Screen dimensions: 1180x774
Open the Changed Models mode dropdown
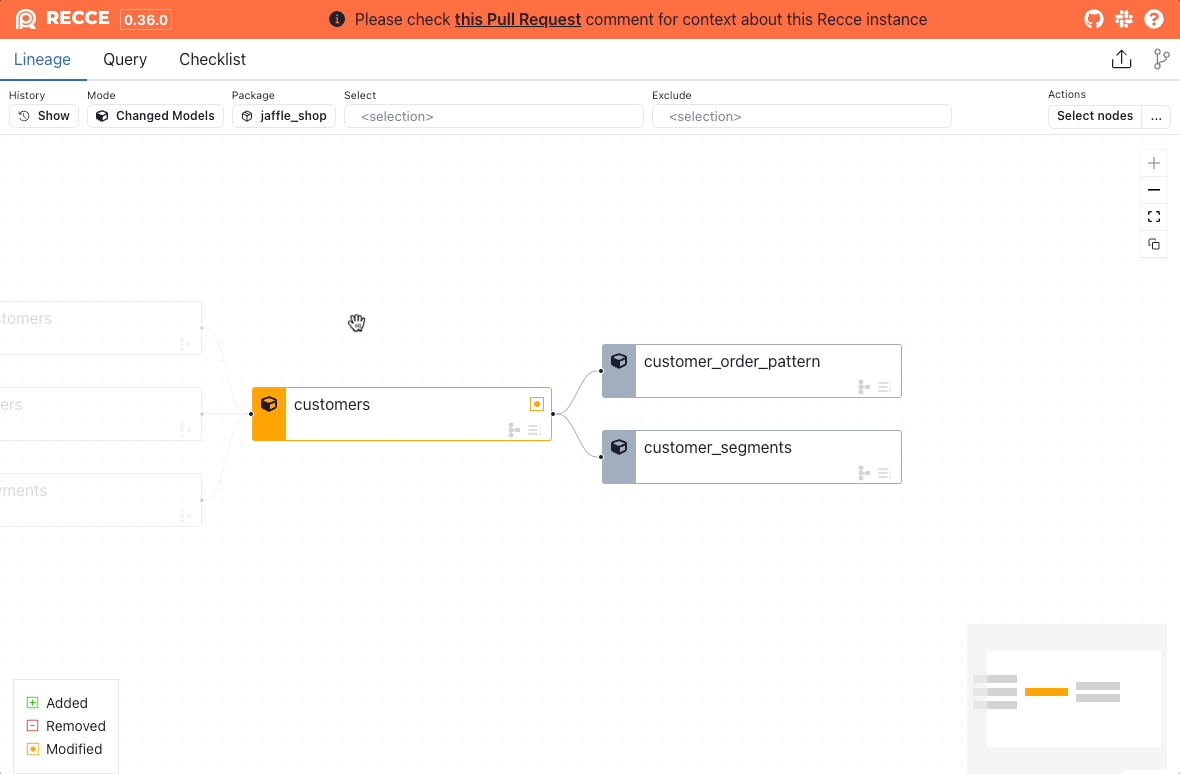pos(155,116)
